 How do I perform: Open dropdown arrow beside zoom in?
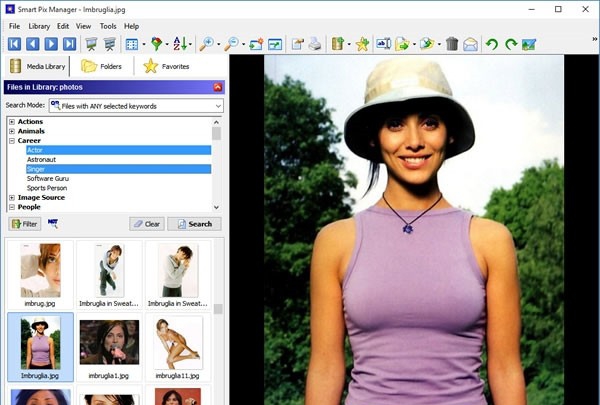tap(218, 44)
